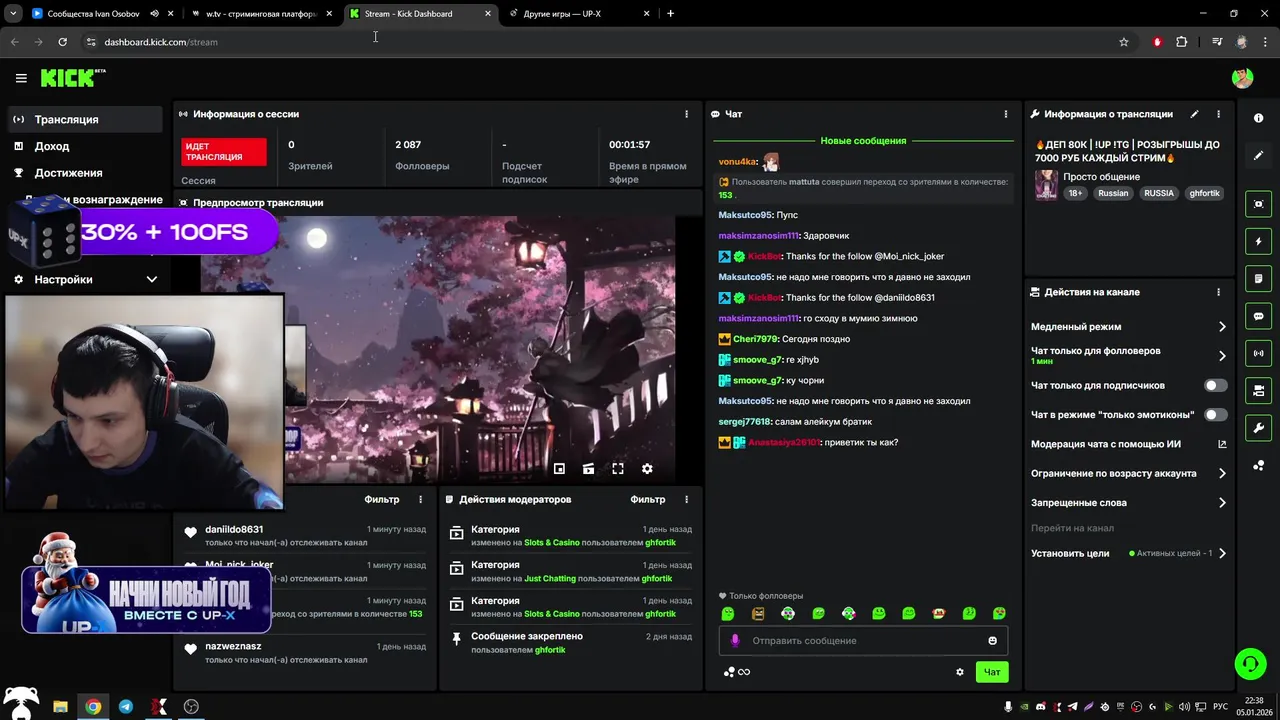Image resolution: width=1280 pixels, height=720 pixels.
Task: Expand Ограничение по возрасту аккаунта
Action: click(1221, 473)
